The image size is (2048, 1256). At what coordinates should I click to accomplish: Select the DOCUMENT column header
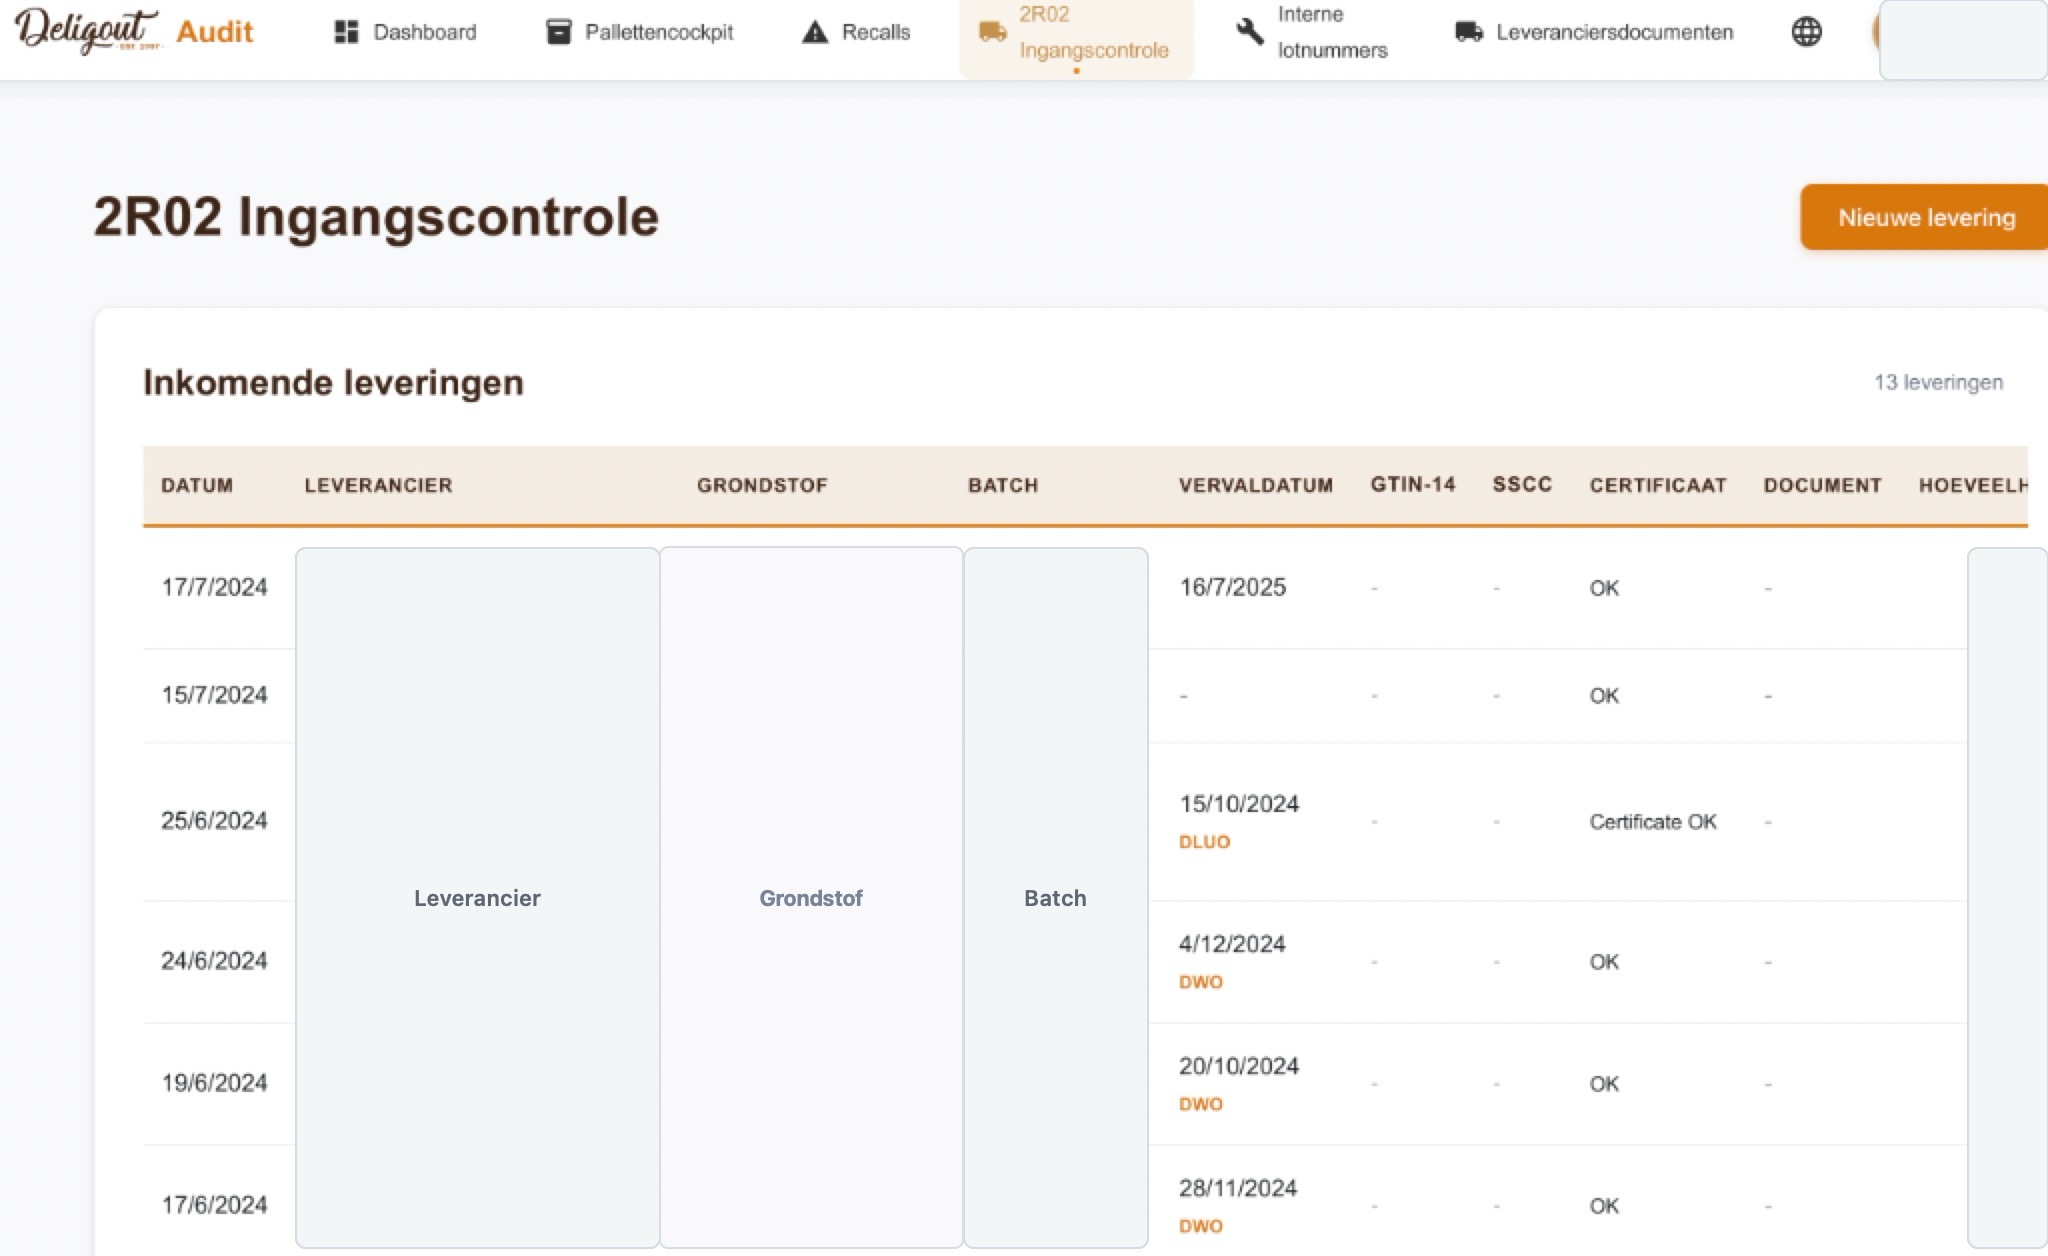pos(1823,485)
